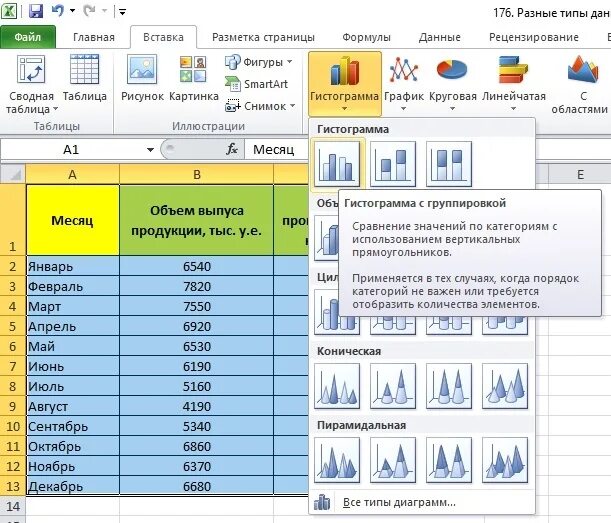
Task: Insert a Рисунок from file
Action: click(142, 78)
